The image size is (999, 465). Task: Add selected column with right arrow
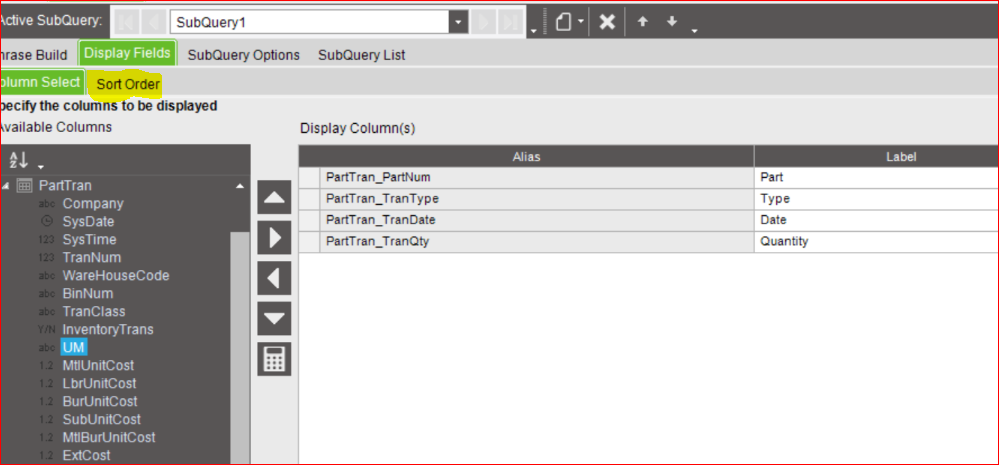tap(274, 238)
